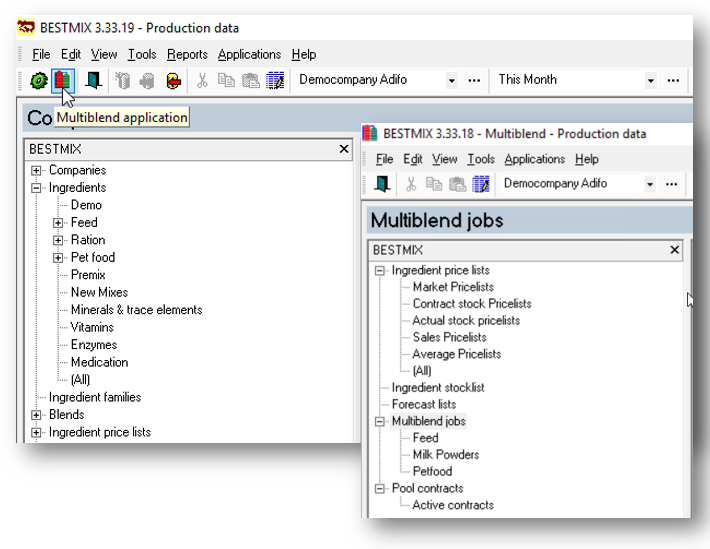Viewport: 710px width, 549px height.
Task: Close the BESTMIX tree panel in main window
Action: tap(344, 149)
